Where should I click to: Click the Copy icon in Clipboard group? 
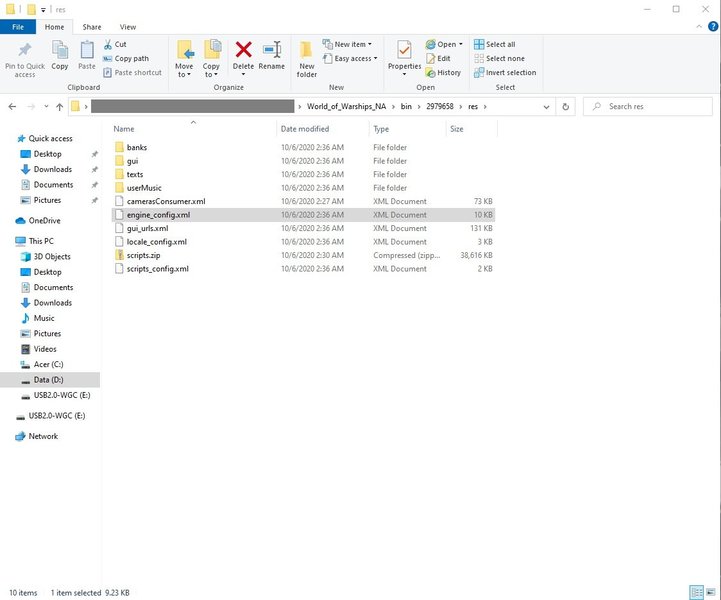[60, 55]
